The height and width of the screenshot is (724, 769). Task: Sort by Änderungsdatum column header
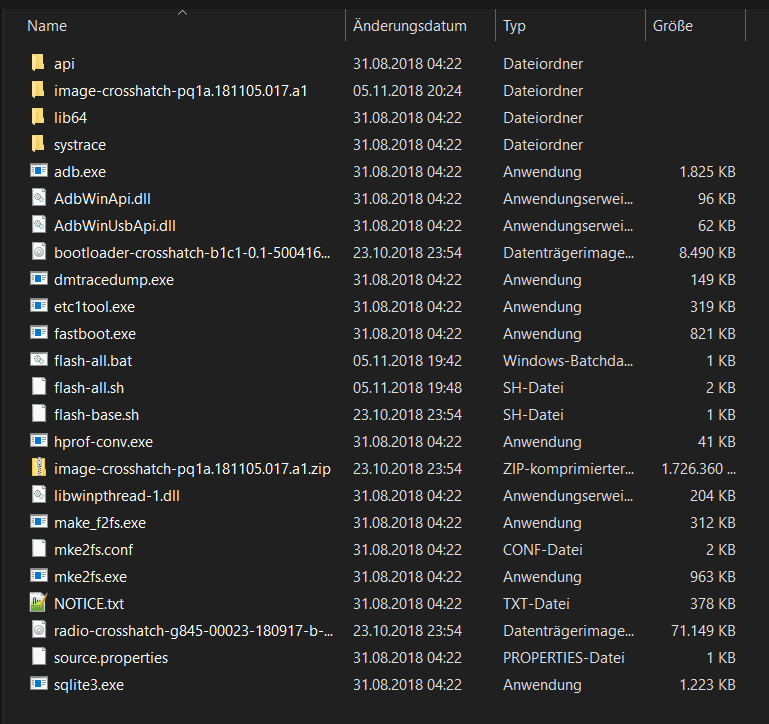pos(410,26)
